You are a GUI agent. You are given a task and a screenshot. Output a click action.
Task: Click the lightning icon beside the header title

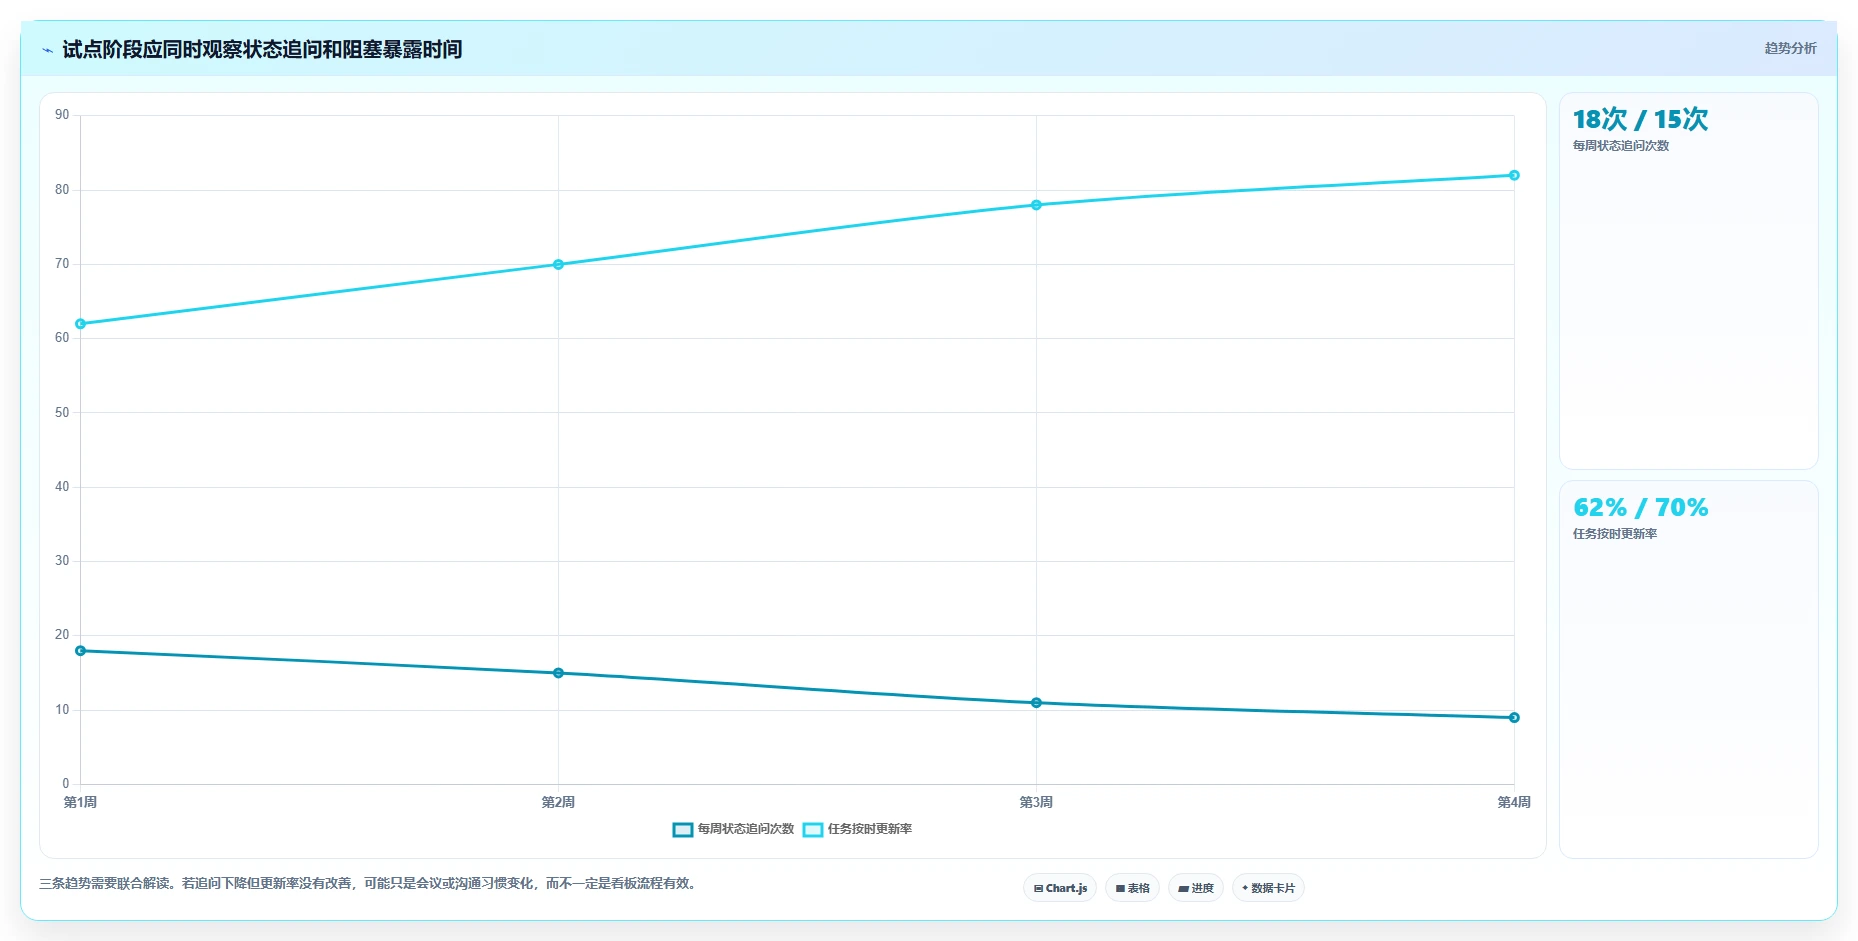click(47, 50)
